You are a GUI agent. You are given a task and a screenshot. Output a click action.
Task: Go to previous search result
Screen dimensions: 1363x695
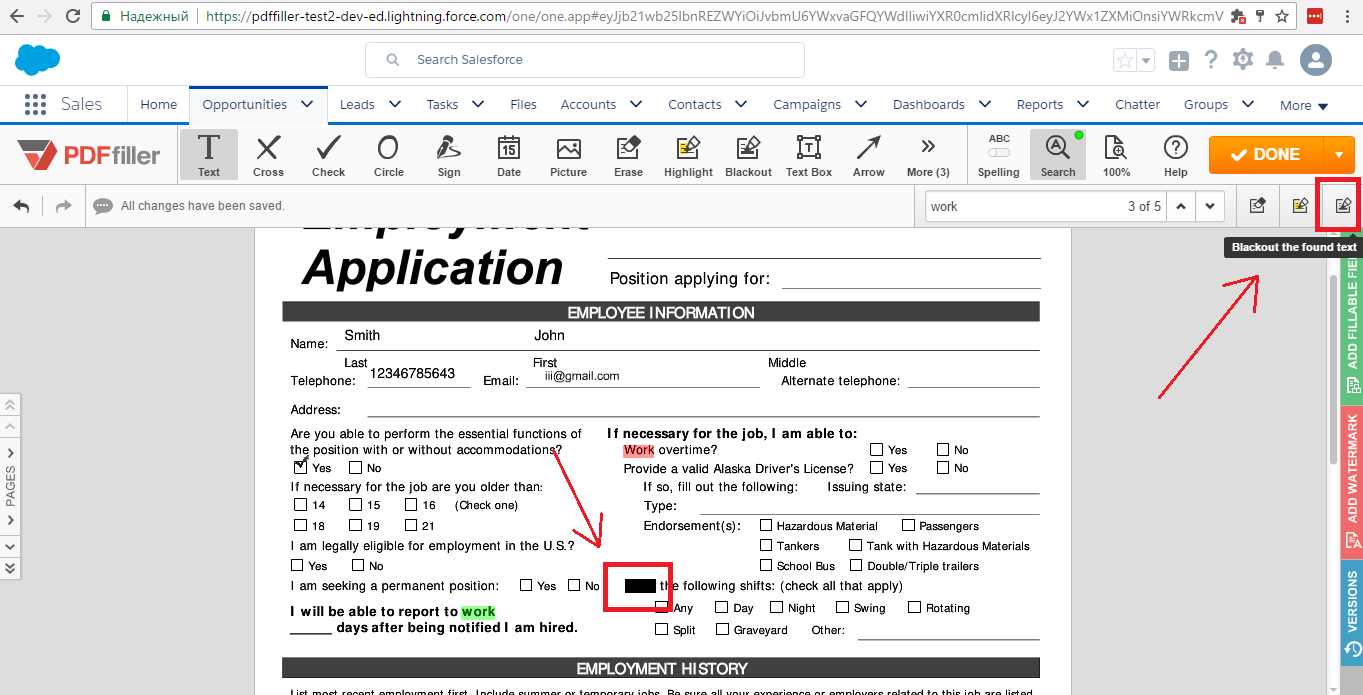tap(1181, 206)
